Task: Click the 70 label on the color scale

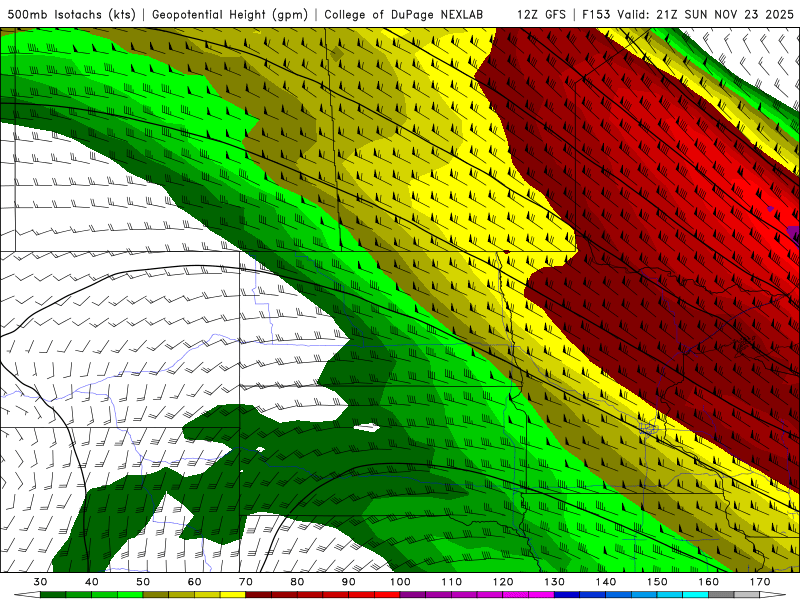Action: 246,582
